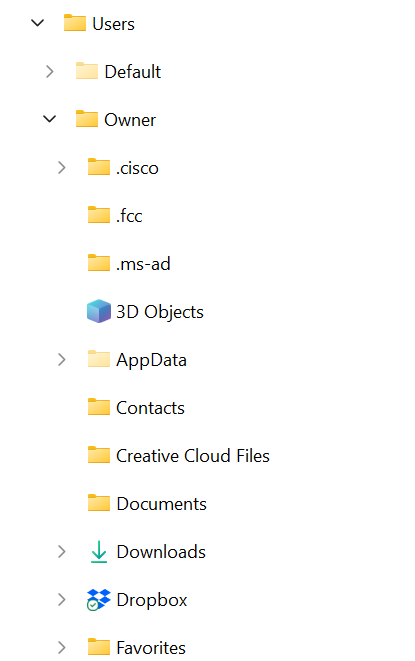Viewport: 415px width, 661px height.
Task: Click the 3D Objects cube icon
Action: (x=99, y=311)
